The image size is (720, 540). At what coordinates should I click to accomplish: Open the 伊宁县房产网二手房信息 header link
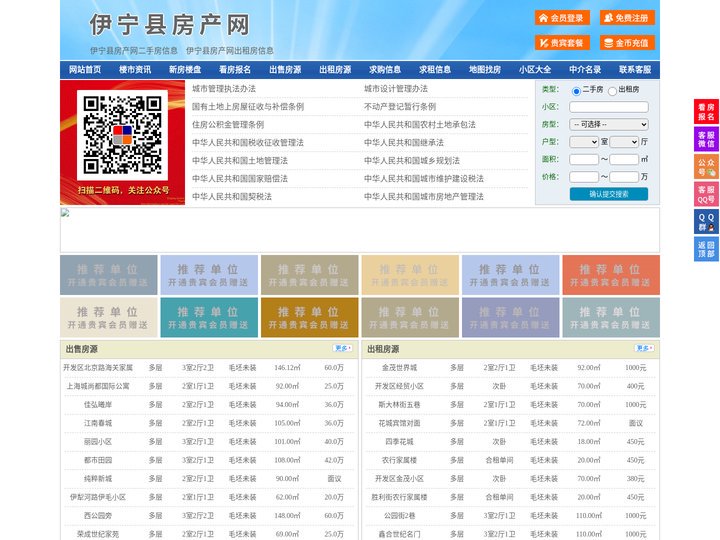pyautogui.click(x=134, y=51)
